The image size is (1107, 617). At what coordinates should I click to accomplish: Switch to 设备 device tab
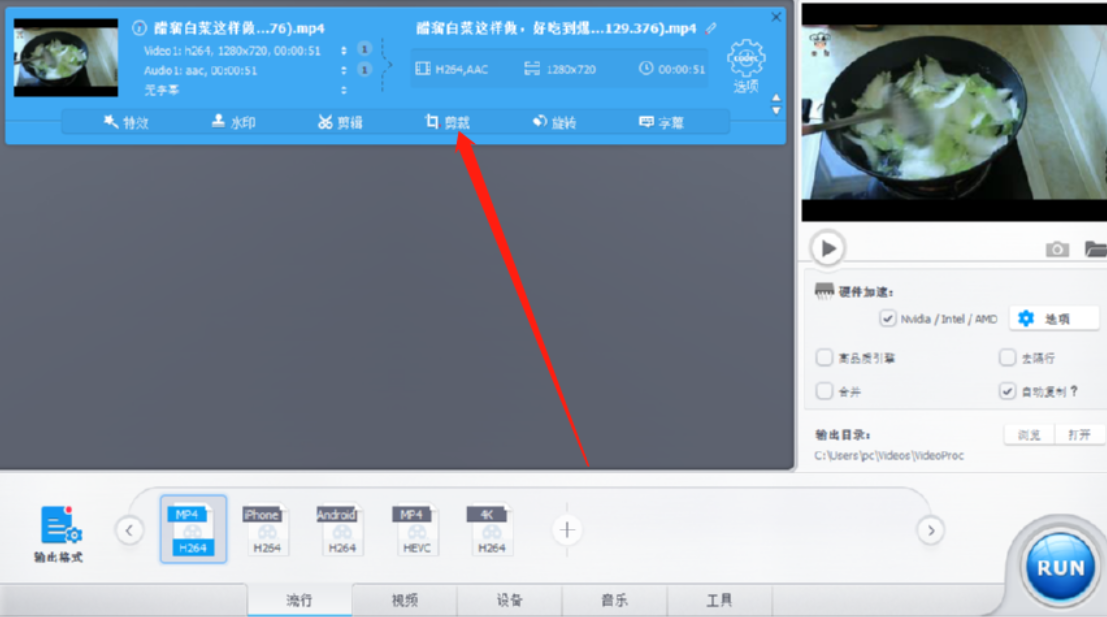[510, 600]
